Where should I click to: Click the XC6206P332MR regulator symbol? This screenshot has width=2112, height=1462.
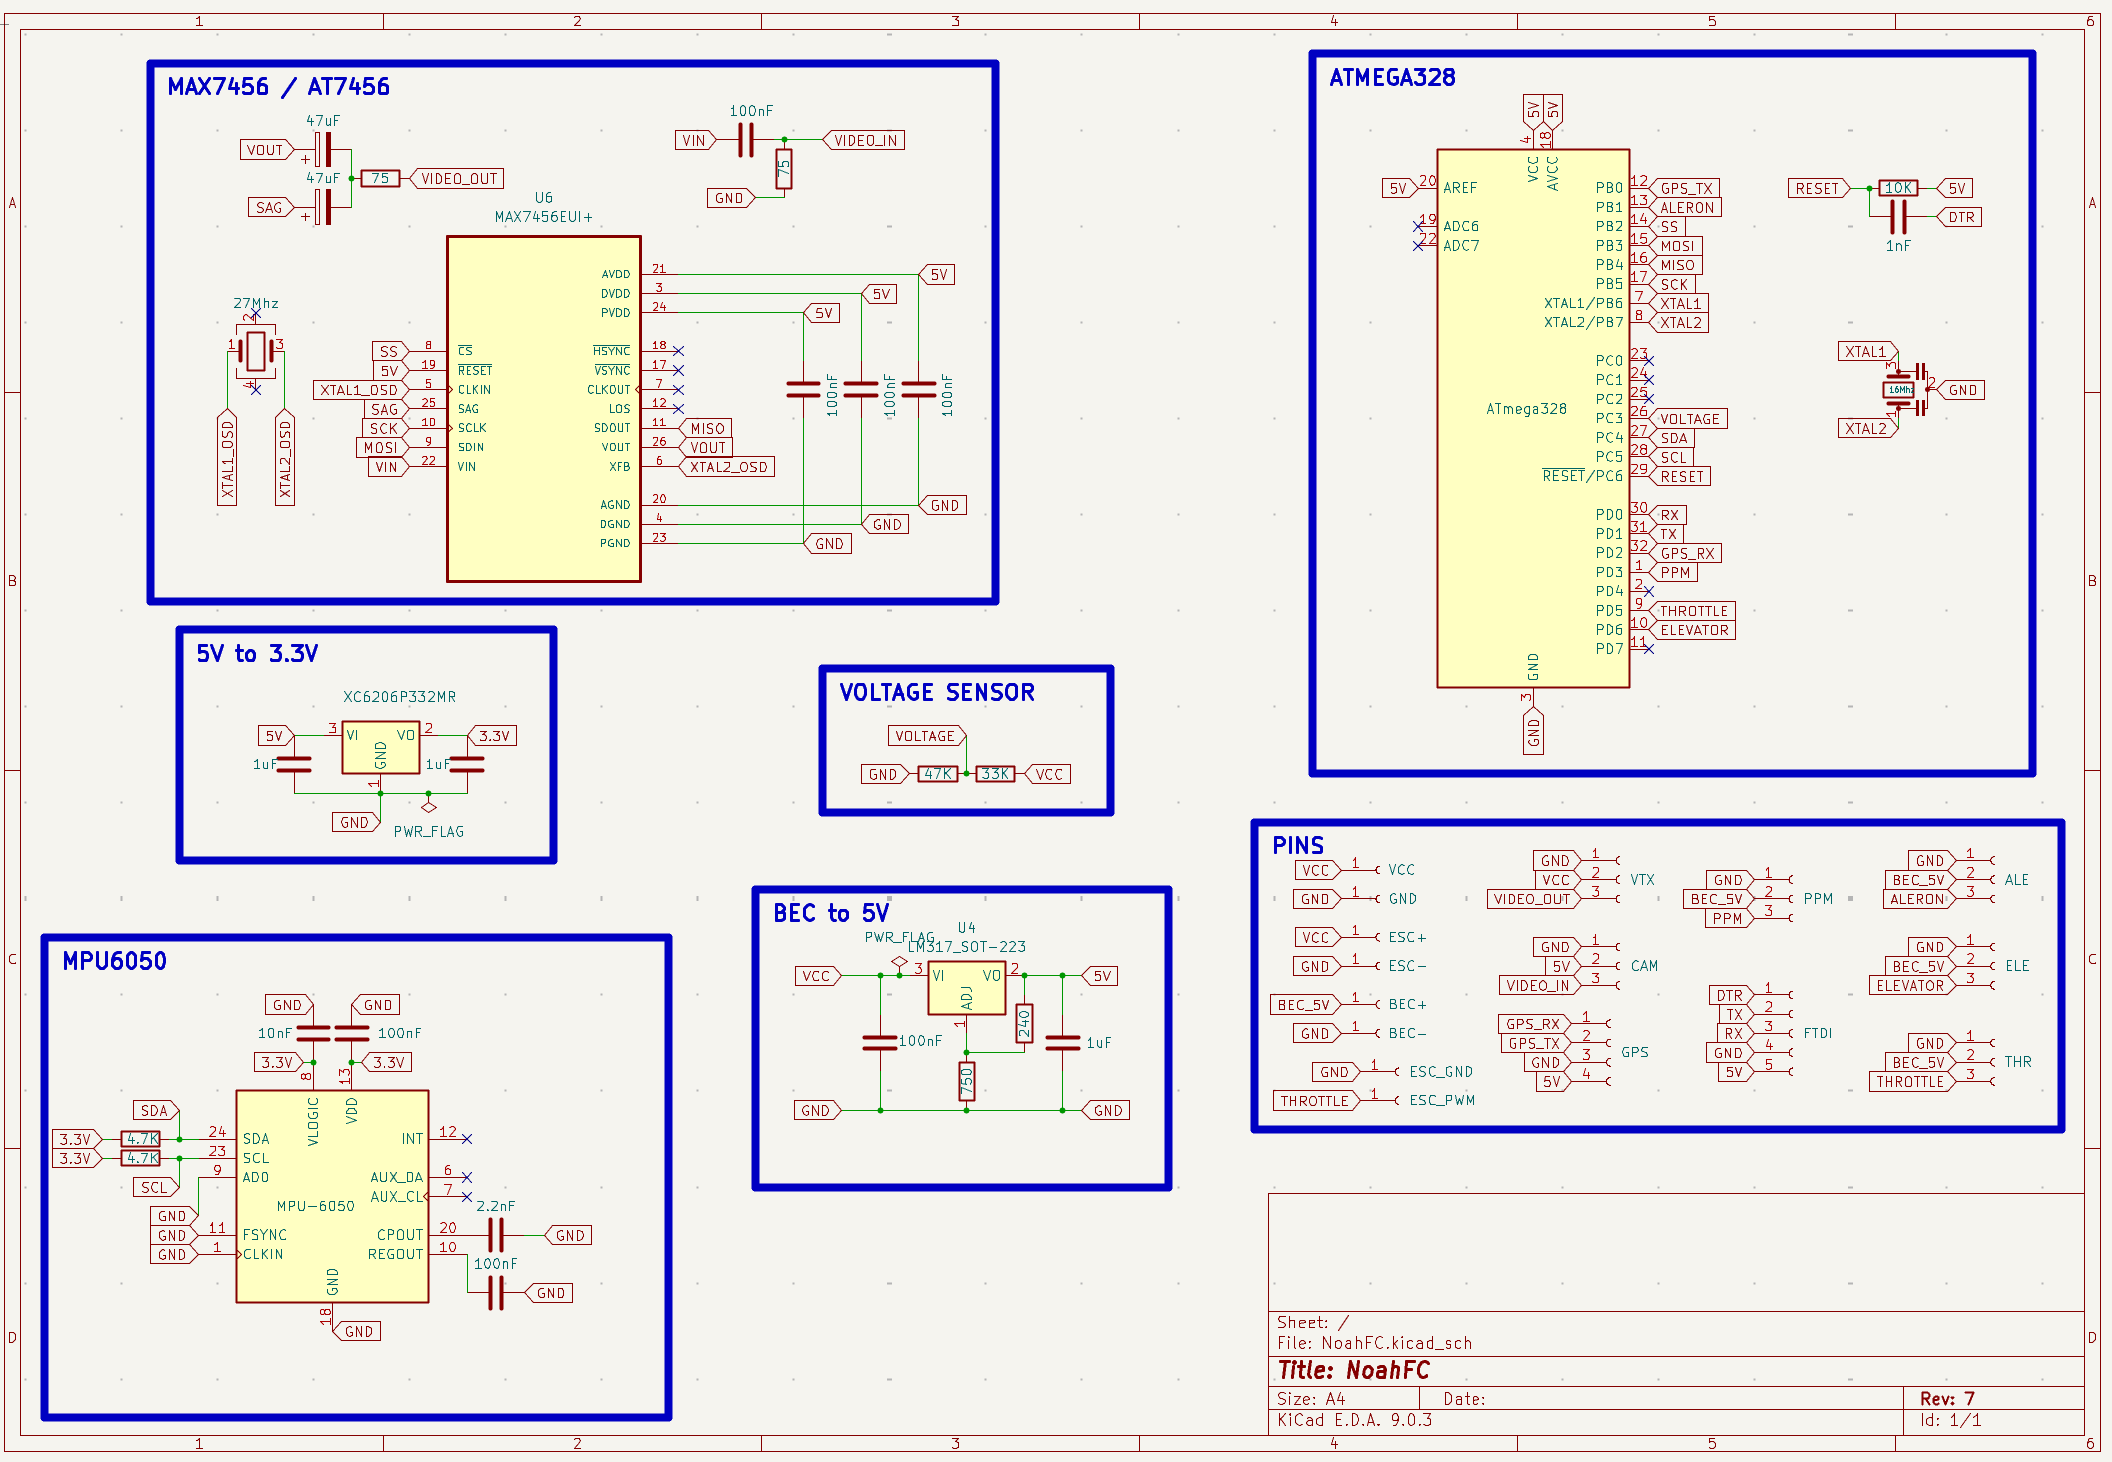click(380, 747)
